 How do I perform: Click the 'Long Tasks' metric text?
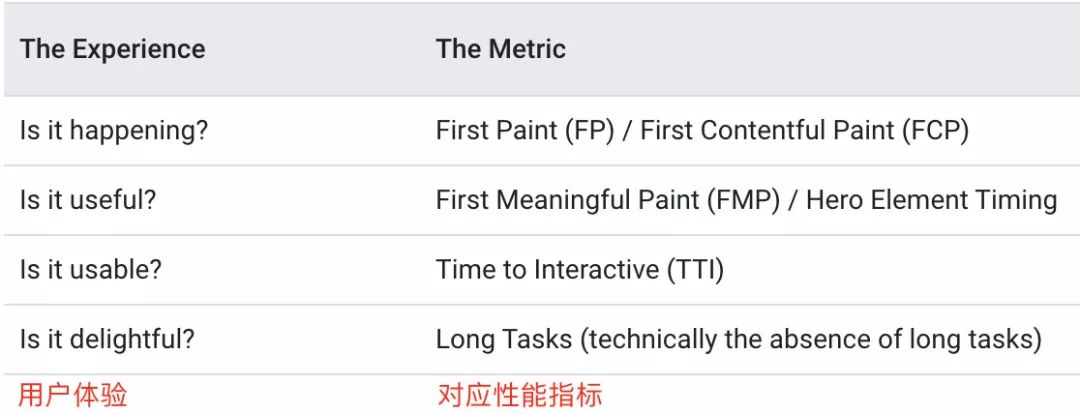pos(504,340)
